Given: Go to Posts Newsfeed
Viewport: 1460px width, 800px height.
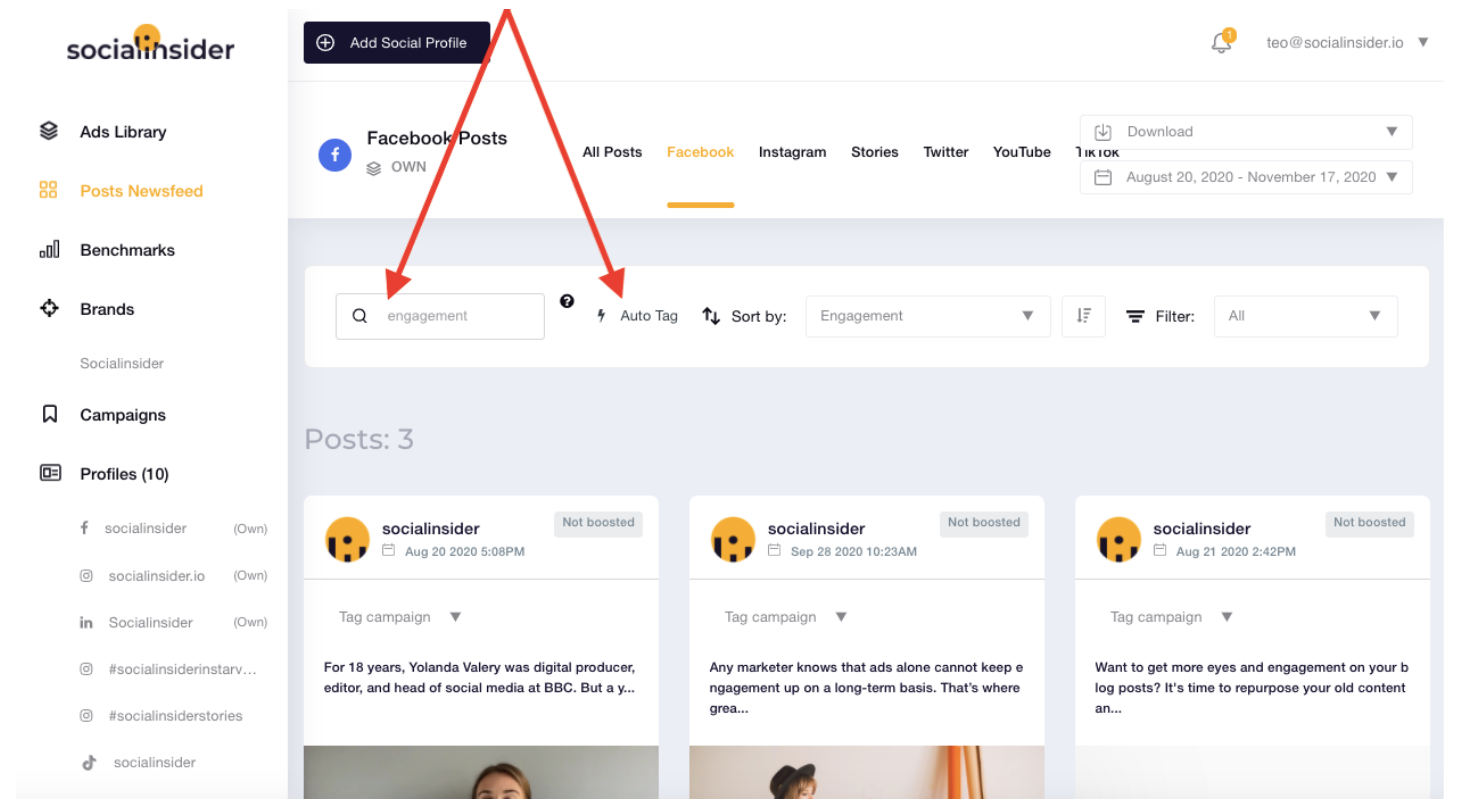Looking at the screenshot, I should click(x=141, y=190).
